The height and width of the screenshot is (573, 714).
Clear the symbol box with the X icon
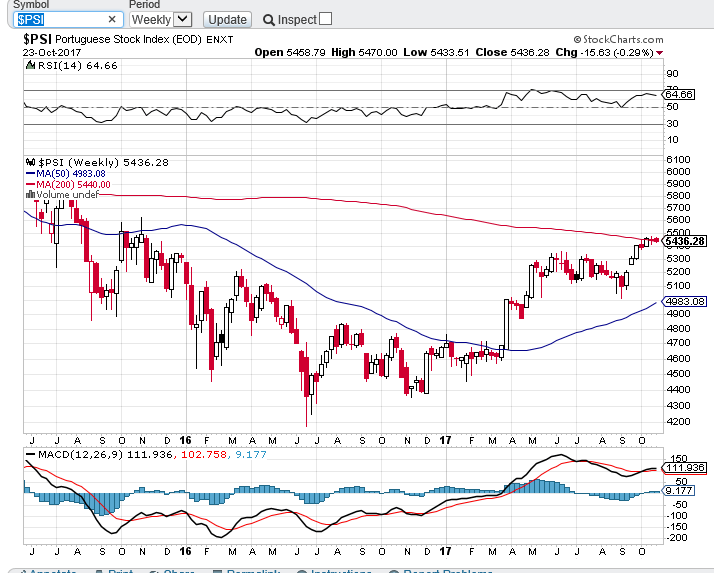pos(112,20)
